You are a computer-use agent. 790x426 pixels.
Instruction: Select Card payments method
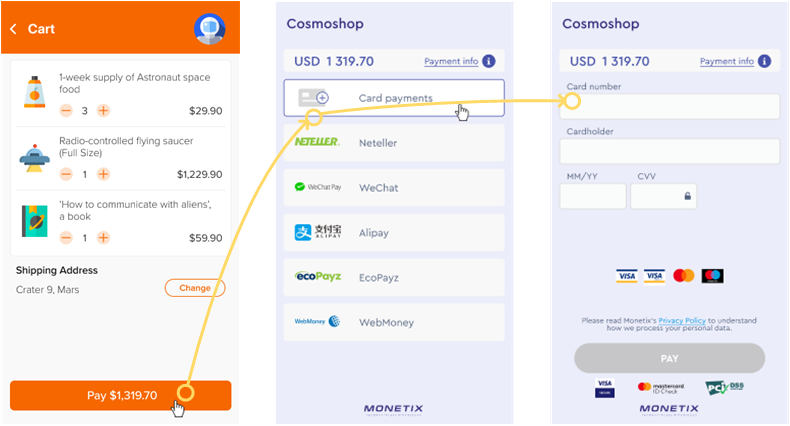click(394, 98)
